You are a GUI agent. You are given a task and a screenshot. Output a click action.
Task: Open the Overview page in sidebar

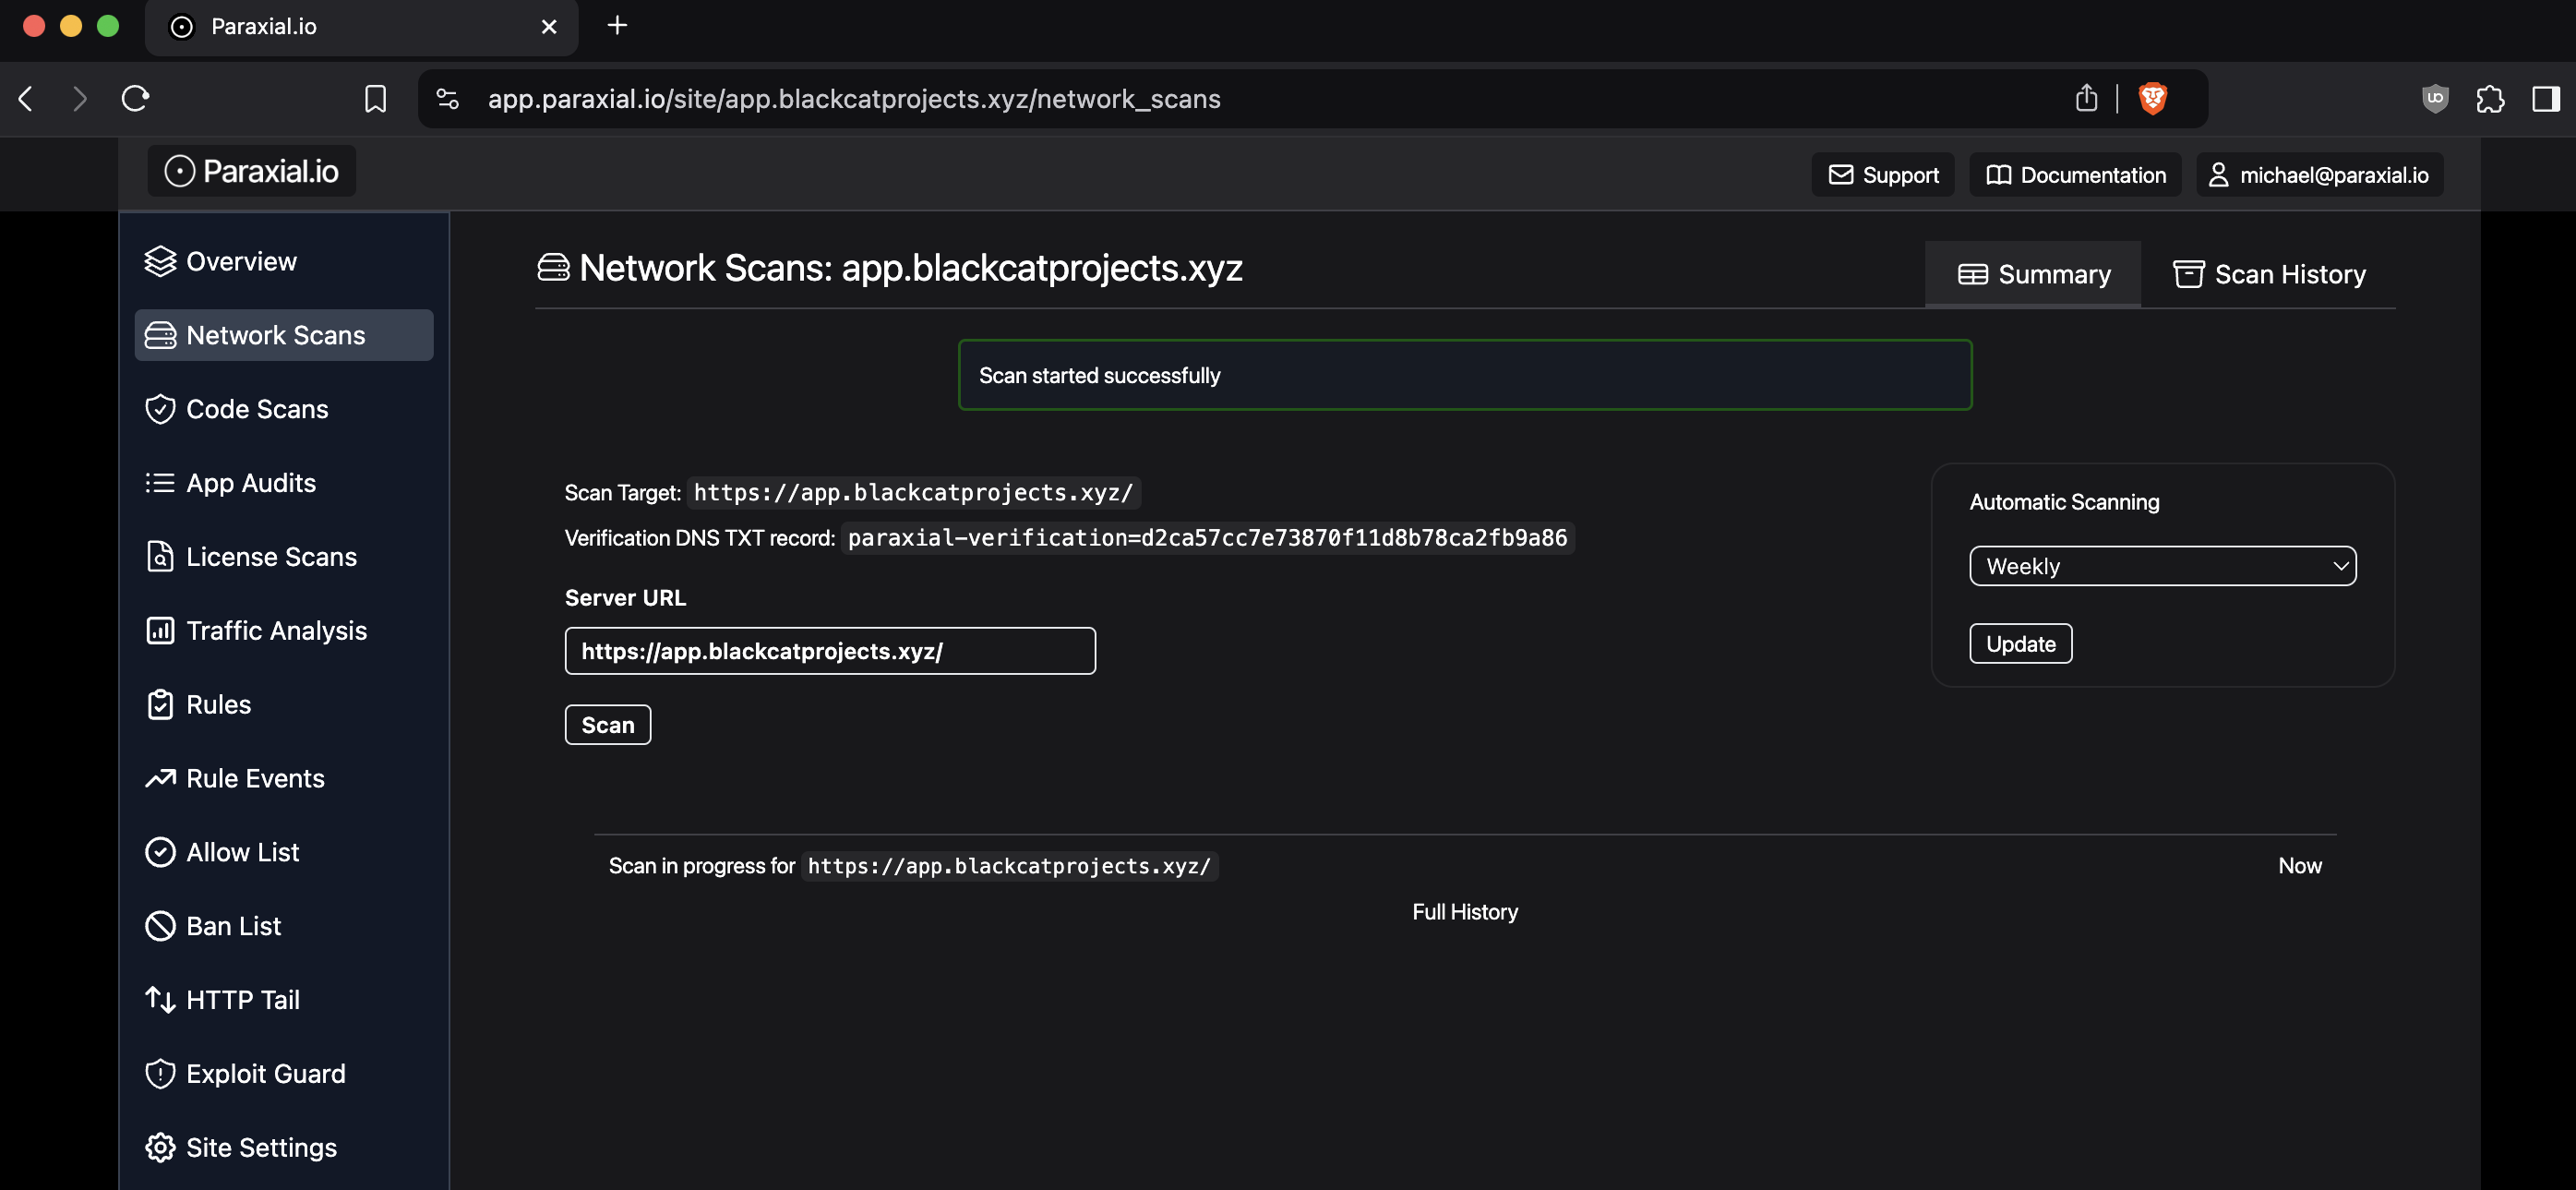tap(284, 261)
